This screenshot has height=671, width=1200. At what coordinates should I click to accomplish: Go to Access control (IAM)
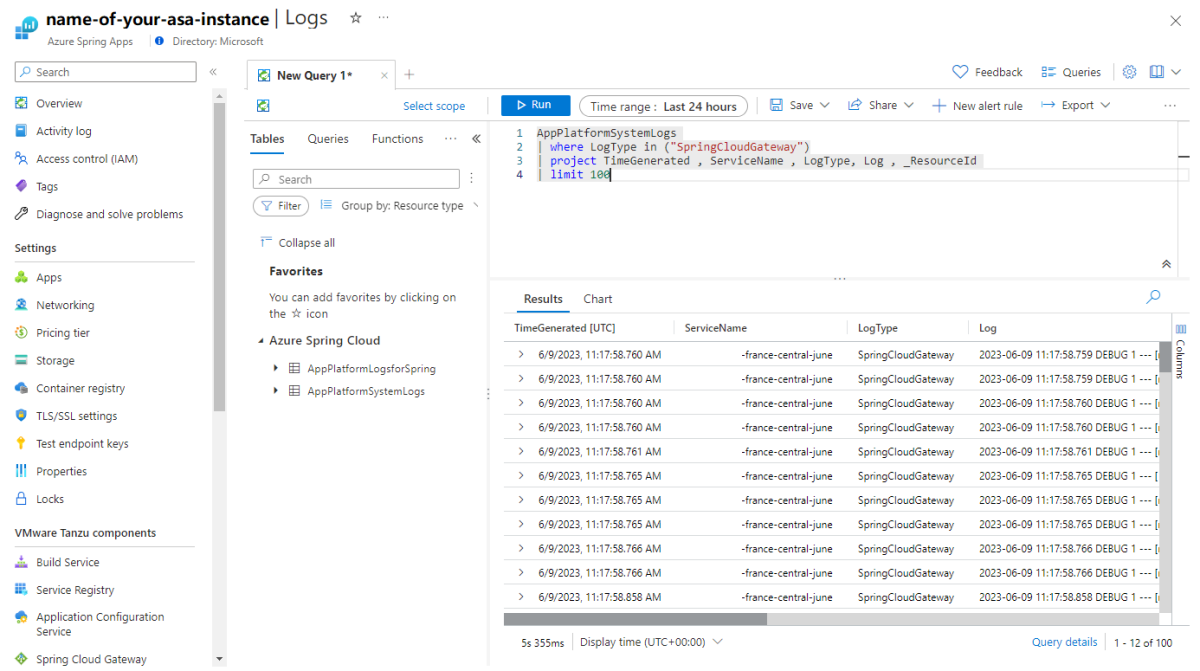(x=87, y=159)
